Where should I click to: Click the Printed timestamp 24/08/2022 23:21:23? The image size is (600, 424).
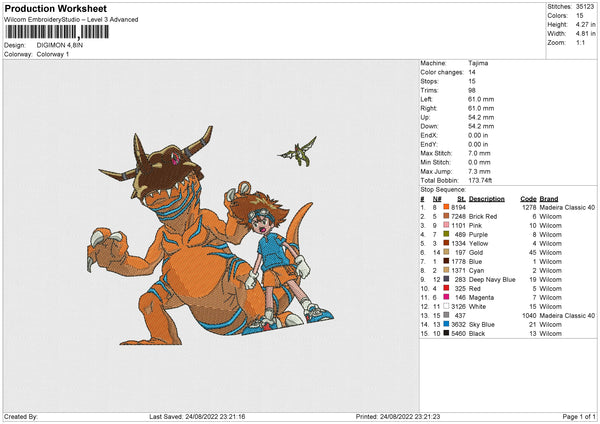tap(410, 416)
